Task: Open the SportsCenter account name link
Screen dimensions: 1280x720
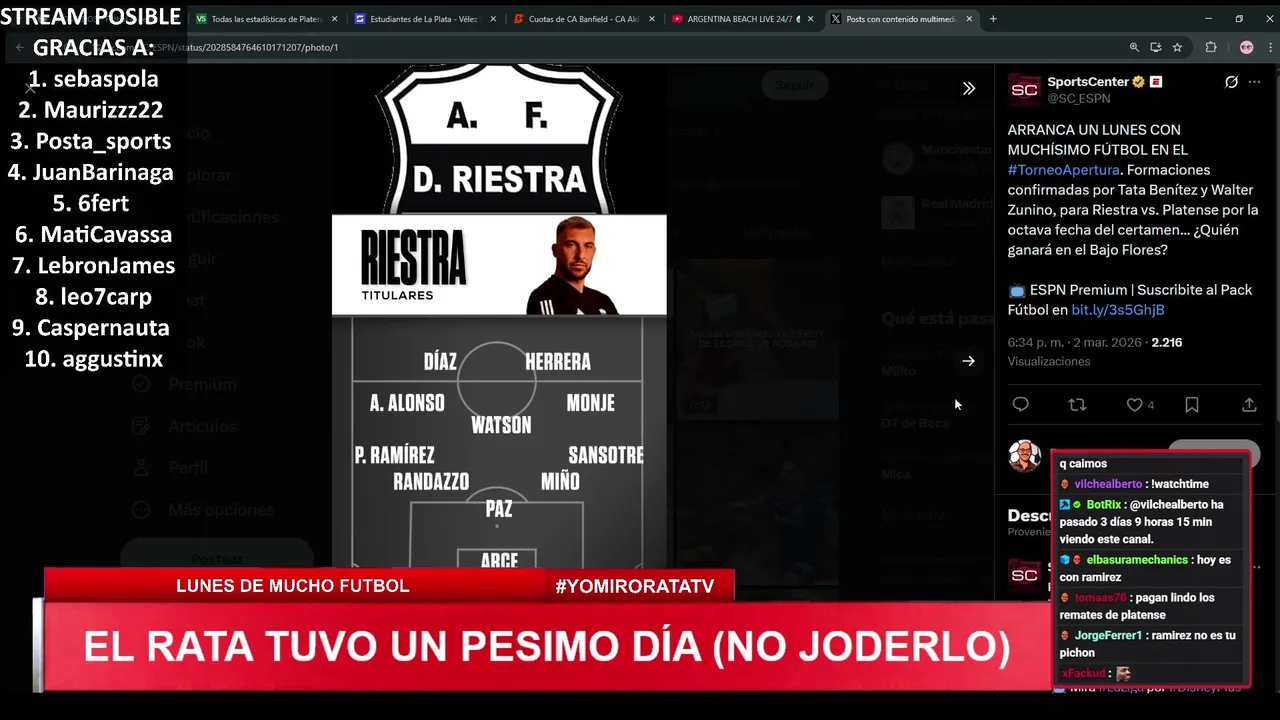Action: (x=1088, y=82)
